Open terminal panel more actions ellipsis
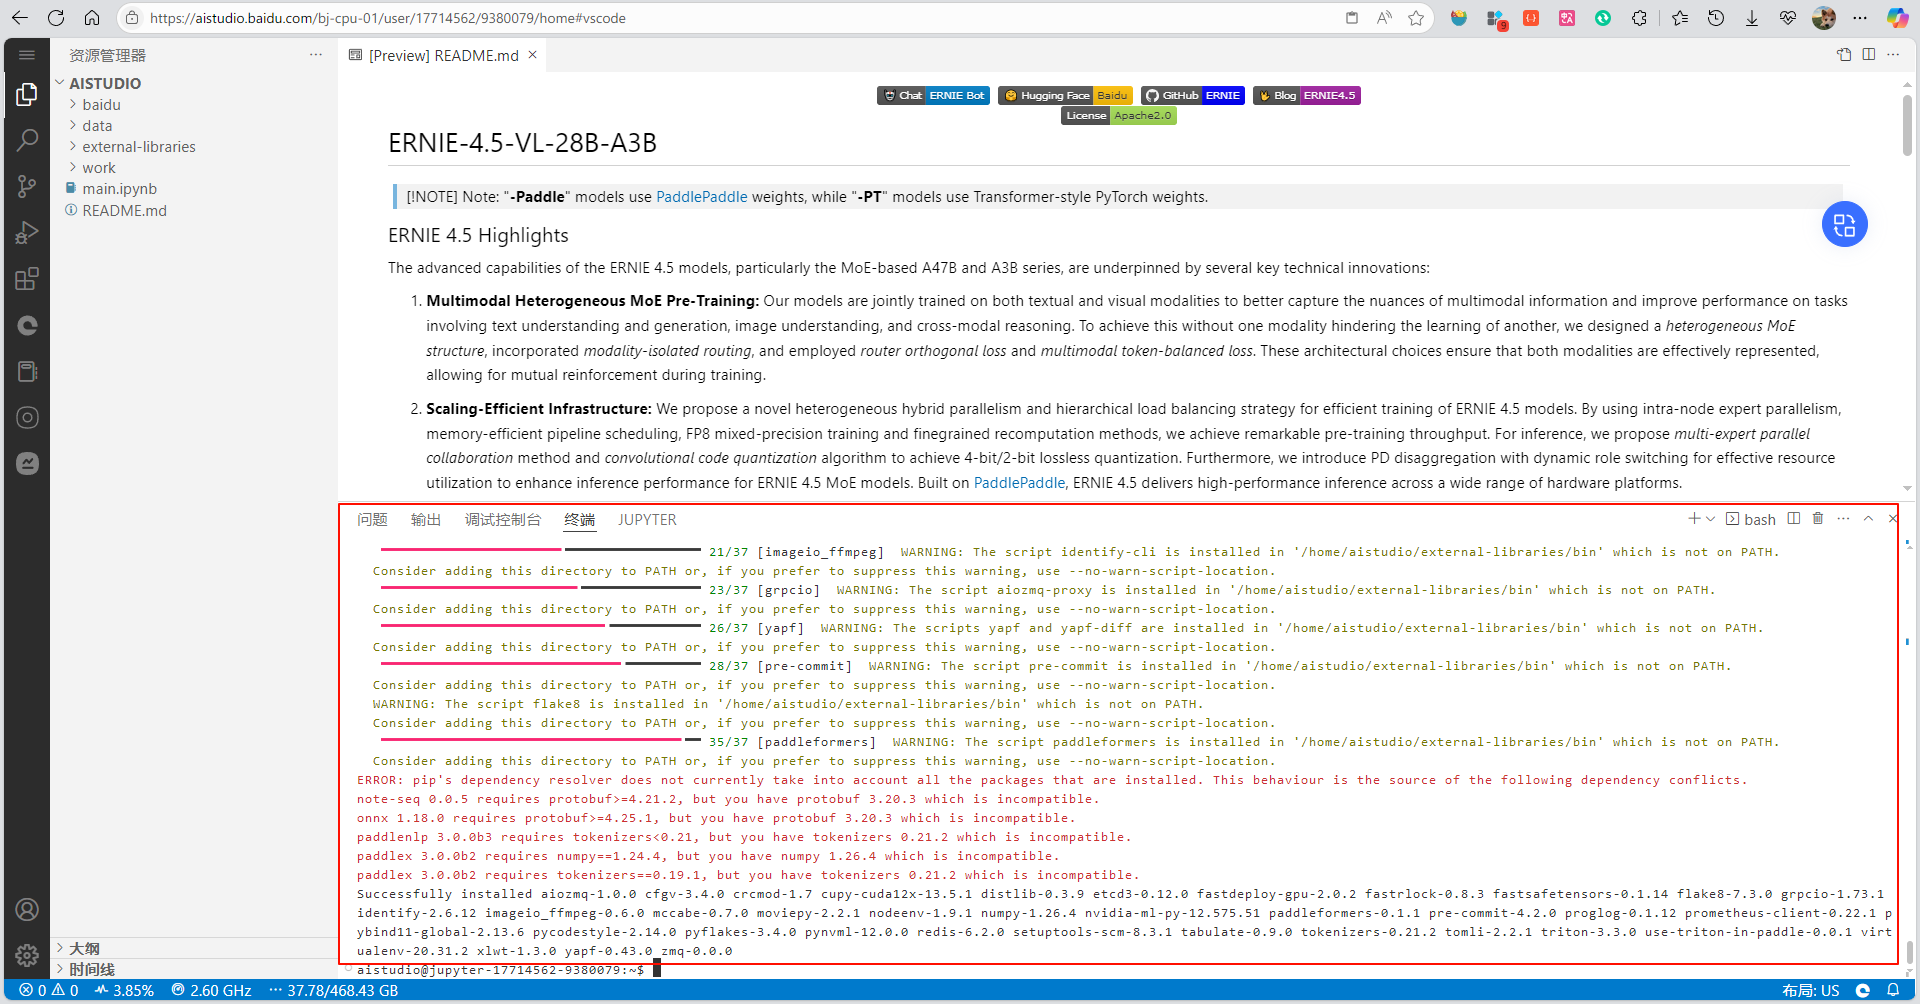The width and height of the screenshot is (1920, 1004). [1843, 519]
